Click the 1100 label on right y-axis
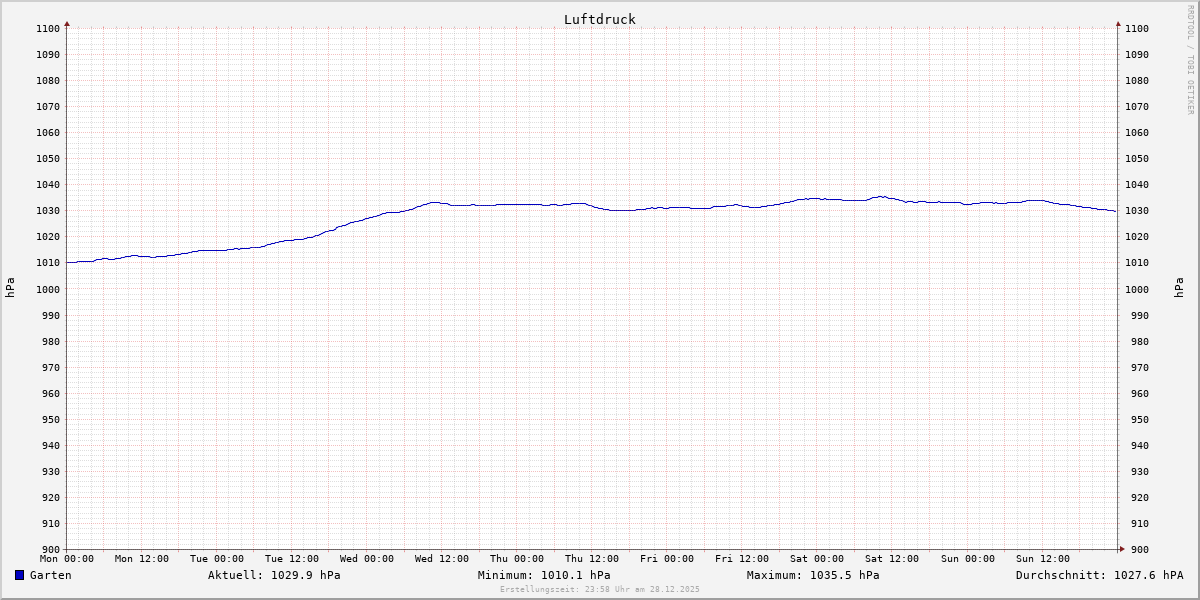The height and width of the screenshot is (600, 1200). (x=1136, y=29)
